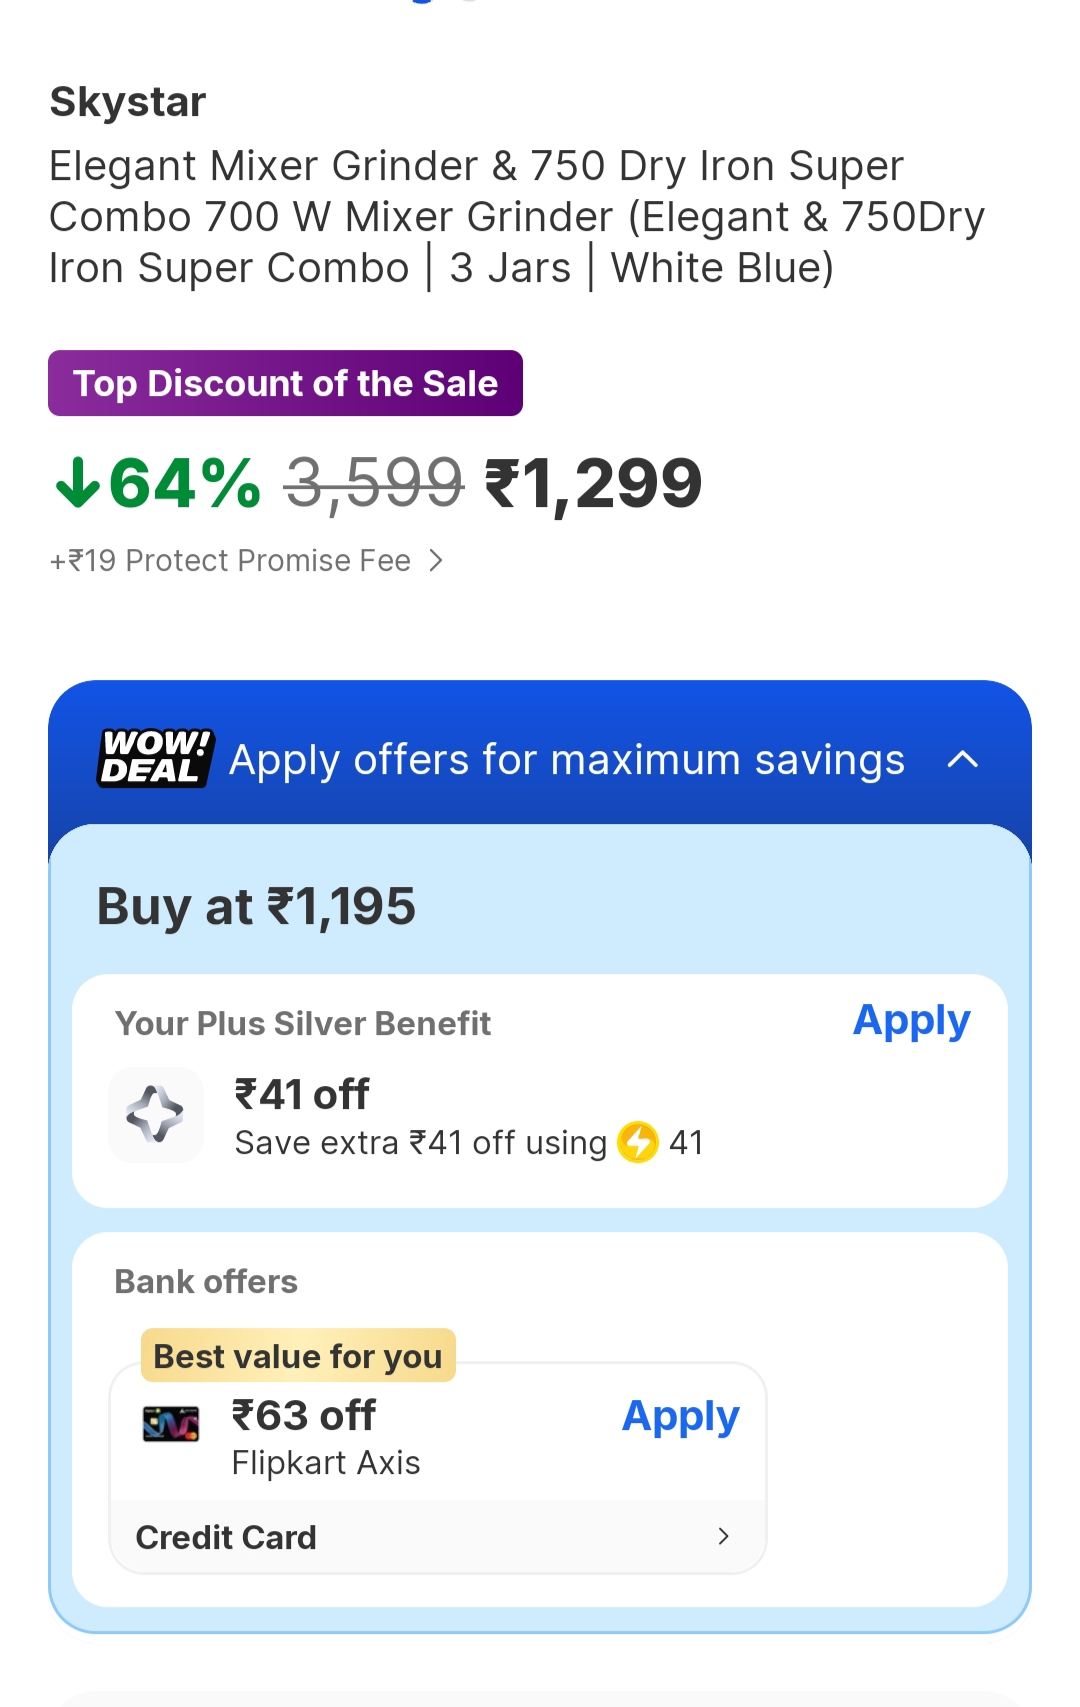Image resolution: width=1080 pixels, height=1707 pixels.
Task: Collapse the offers section with the up chevron
Action: point(962,760)
